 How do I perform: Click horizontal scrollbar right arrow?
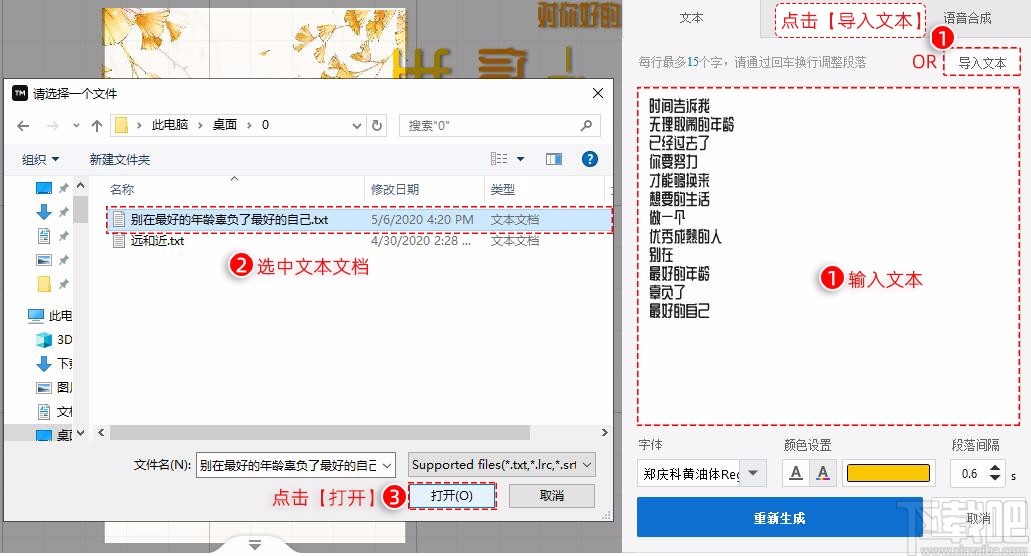coord(604,432)
